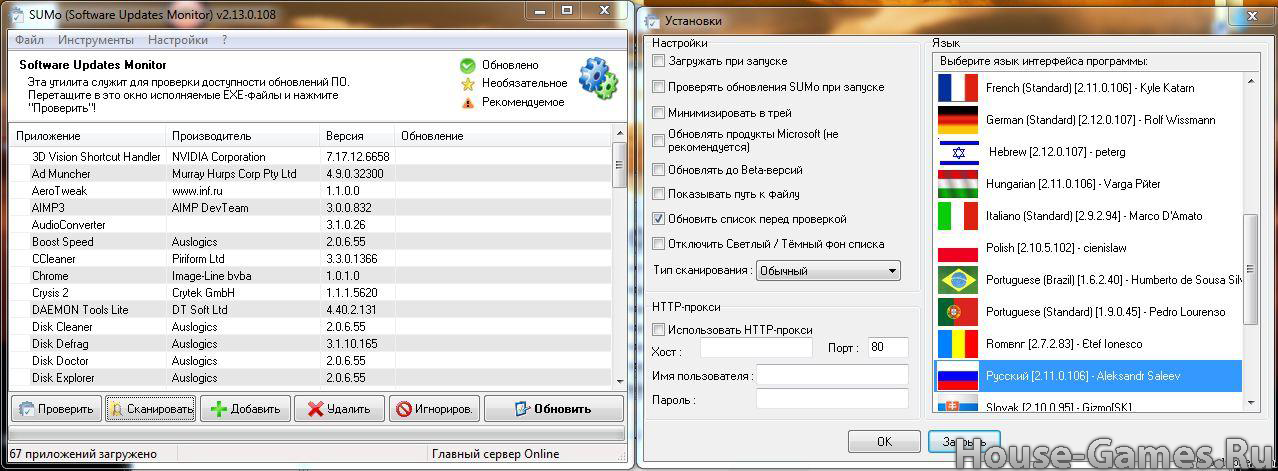1278x471 pixels.
Task: Click OK in the Установки dialog
Action: click(x=884, y=441)
